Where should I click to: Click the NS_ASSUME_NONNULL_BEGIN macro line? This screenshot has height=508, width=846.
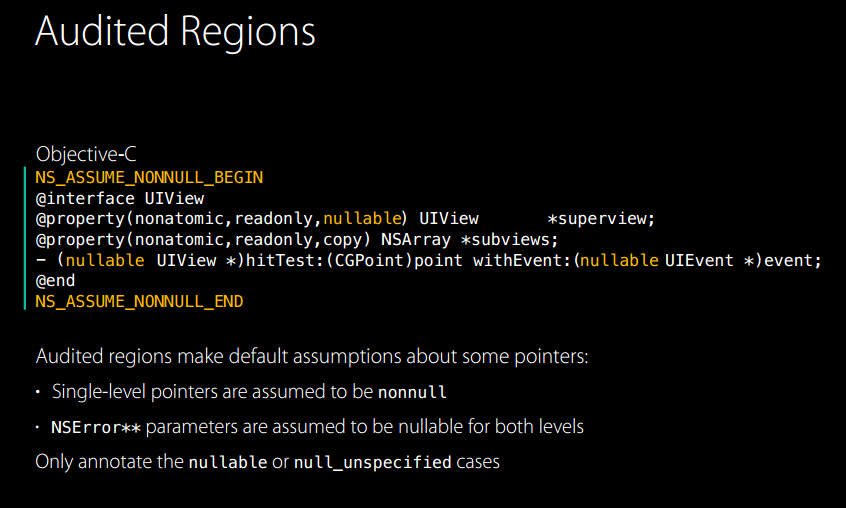tap(149, 177)
